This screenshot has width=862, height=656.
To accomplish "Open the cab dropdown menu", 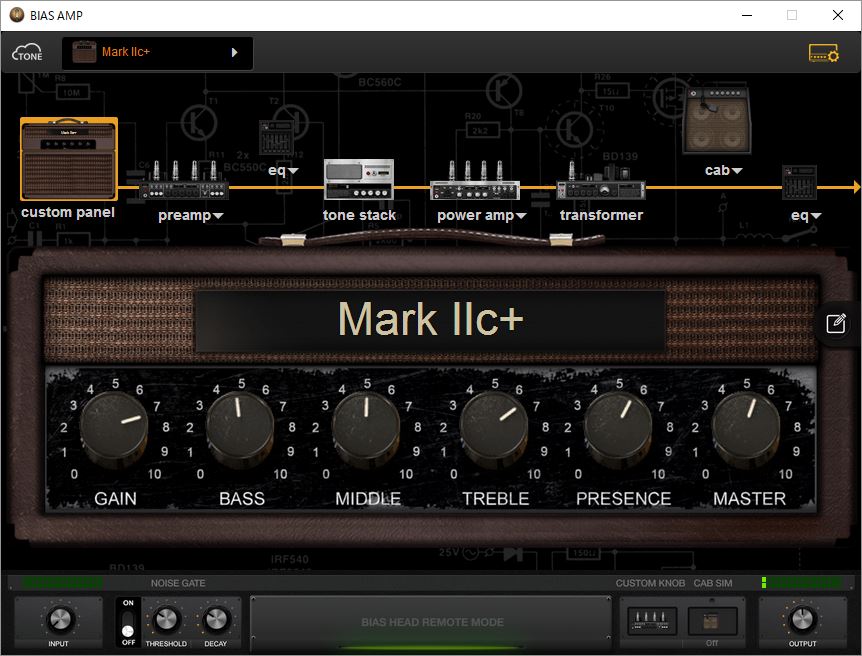I will tap(737, 171).
